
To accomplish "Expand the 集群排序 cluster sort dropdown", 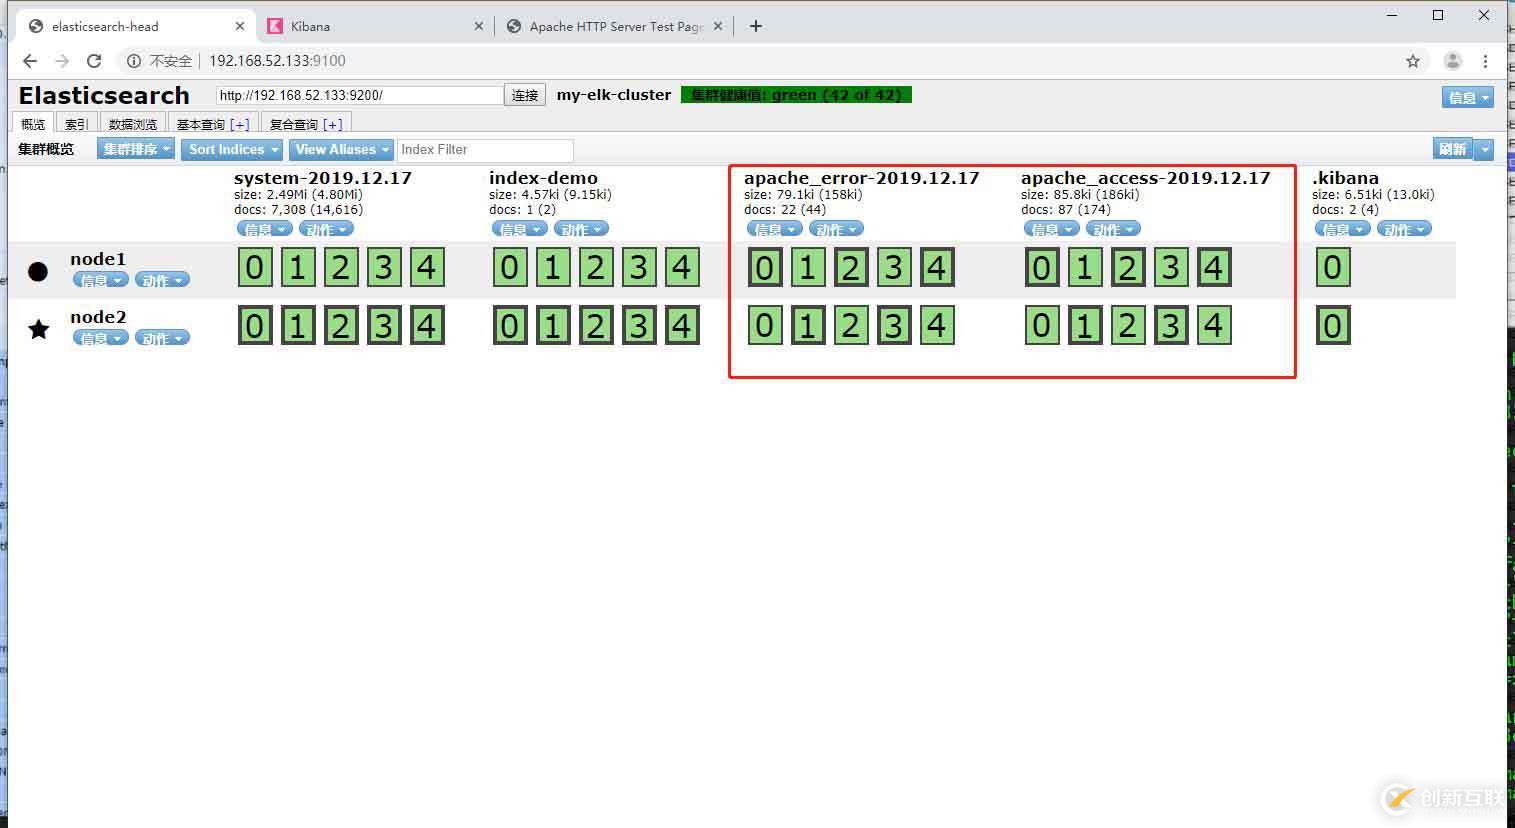I will [x=136, y=149].
